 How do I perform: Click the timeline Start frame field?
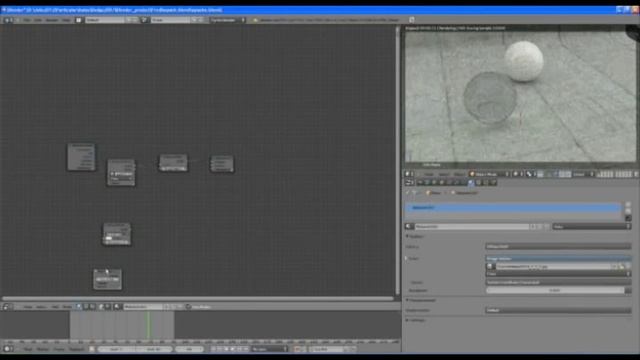pos(116,349)
